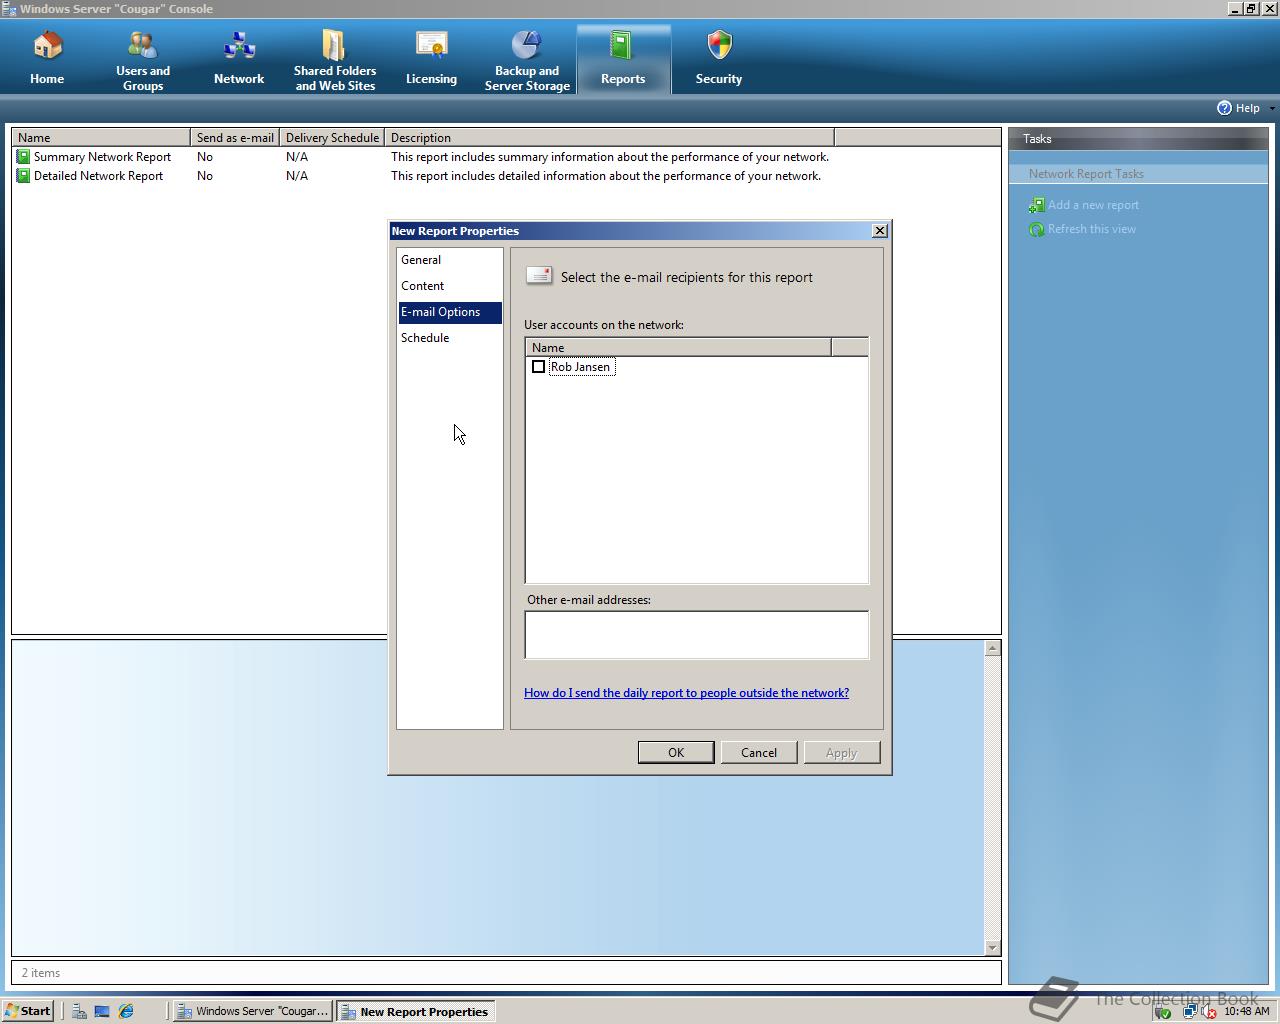Sort by the Description column
Image resolution: width=1280 pixels, height=1024 pixels.
pos(609,138)
